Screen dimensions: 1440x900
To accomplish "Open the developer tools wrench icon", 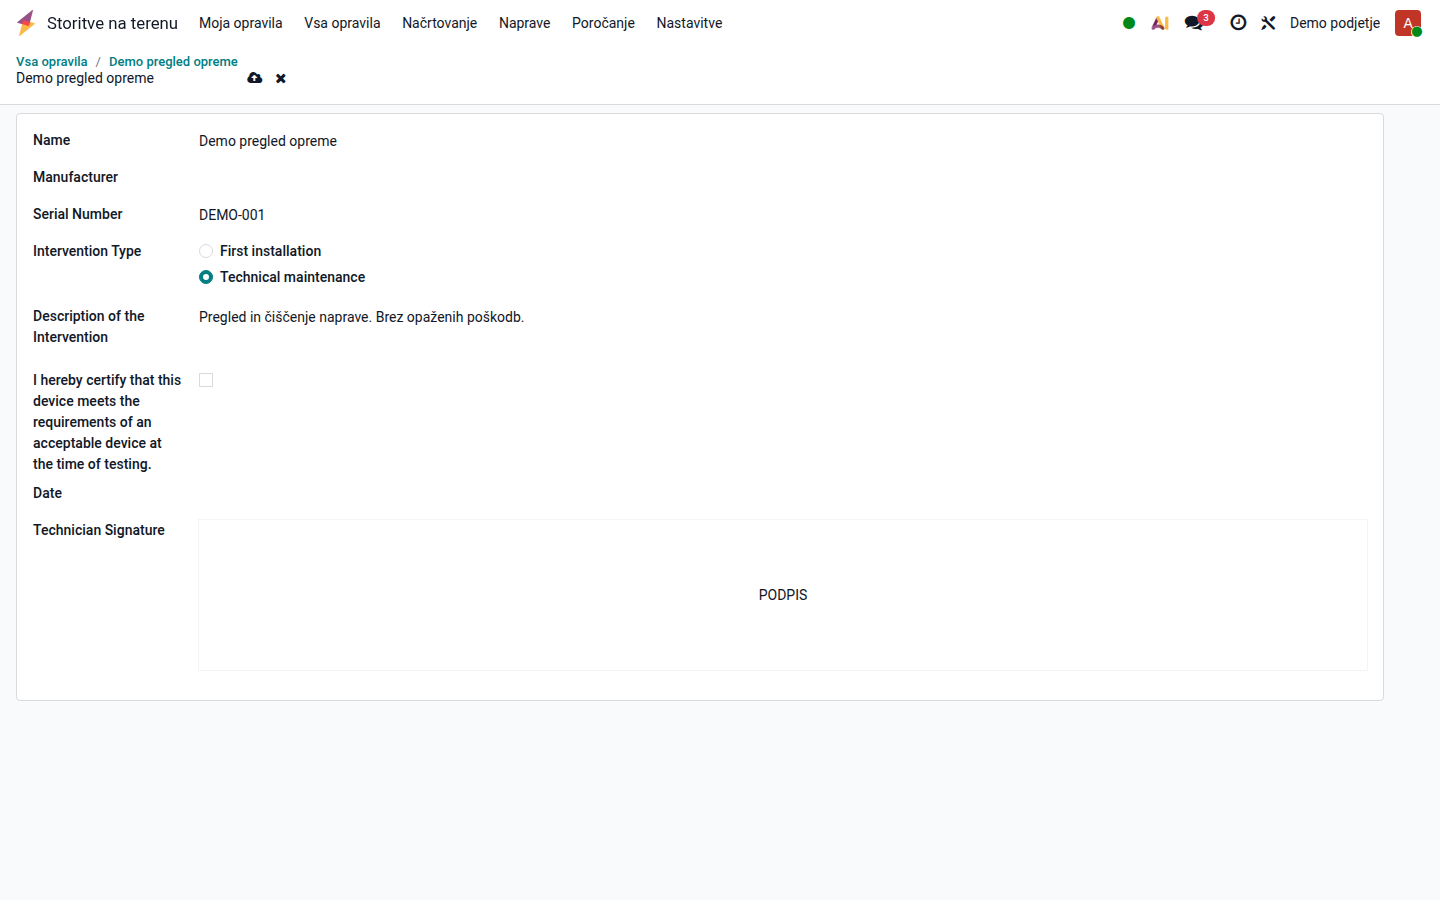I will pos(1268,23).
